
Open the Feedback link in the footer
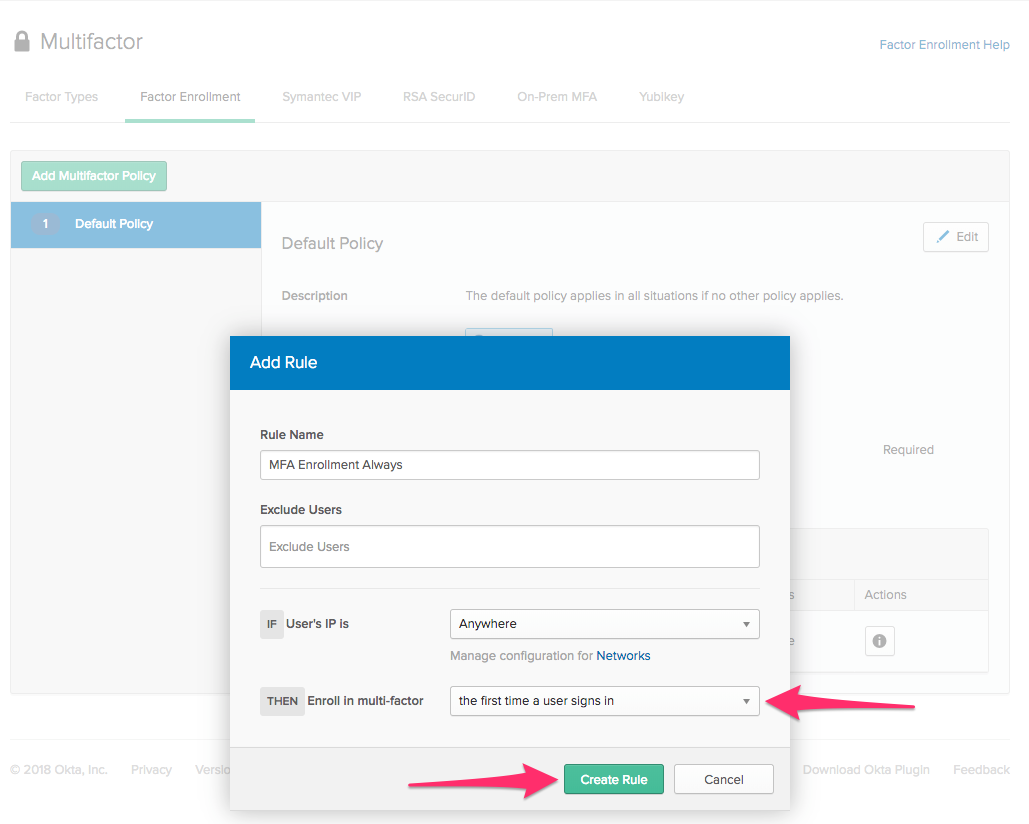(980, 770)
